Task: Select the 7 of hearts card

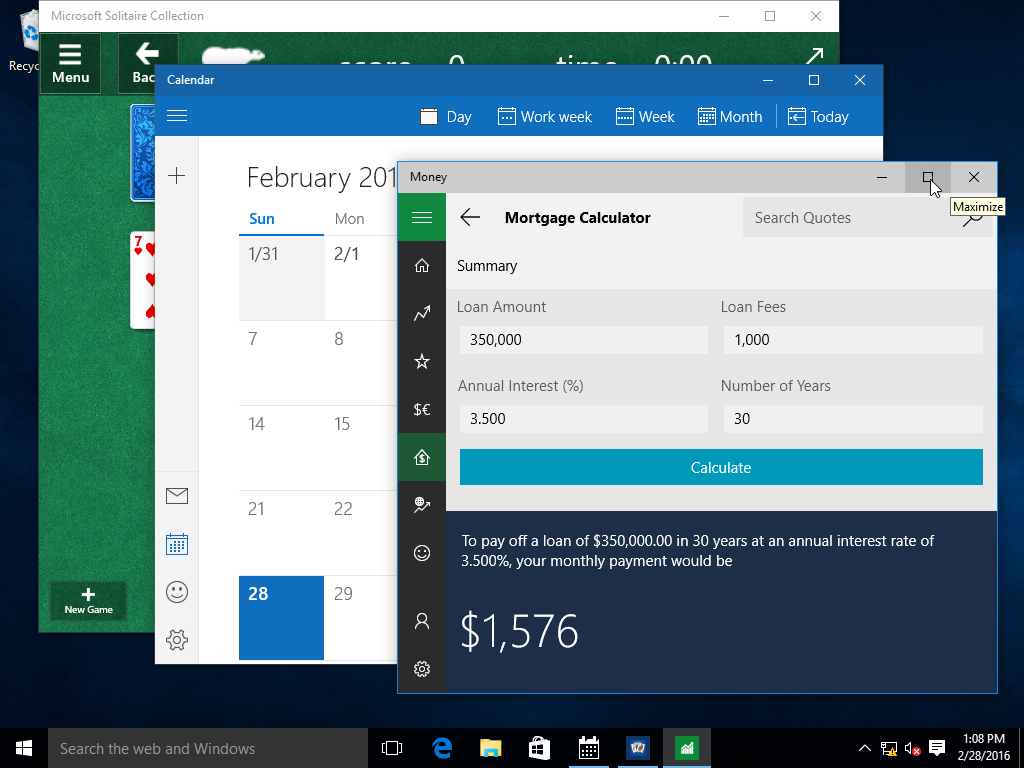Action: point(143,280)
